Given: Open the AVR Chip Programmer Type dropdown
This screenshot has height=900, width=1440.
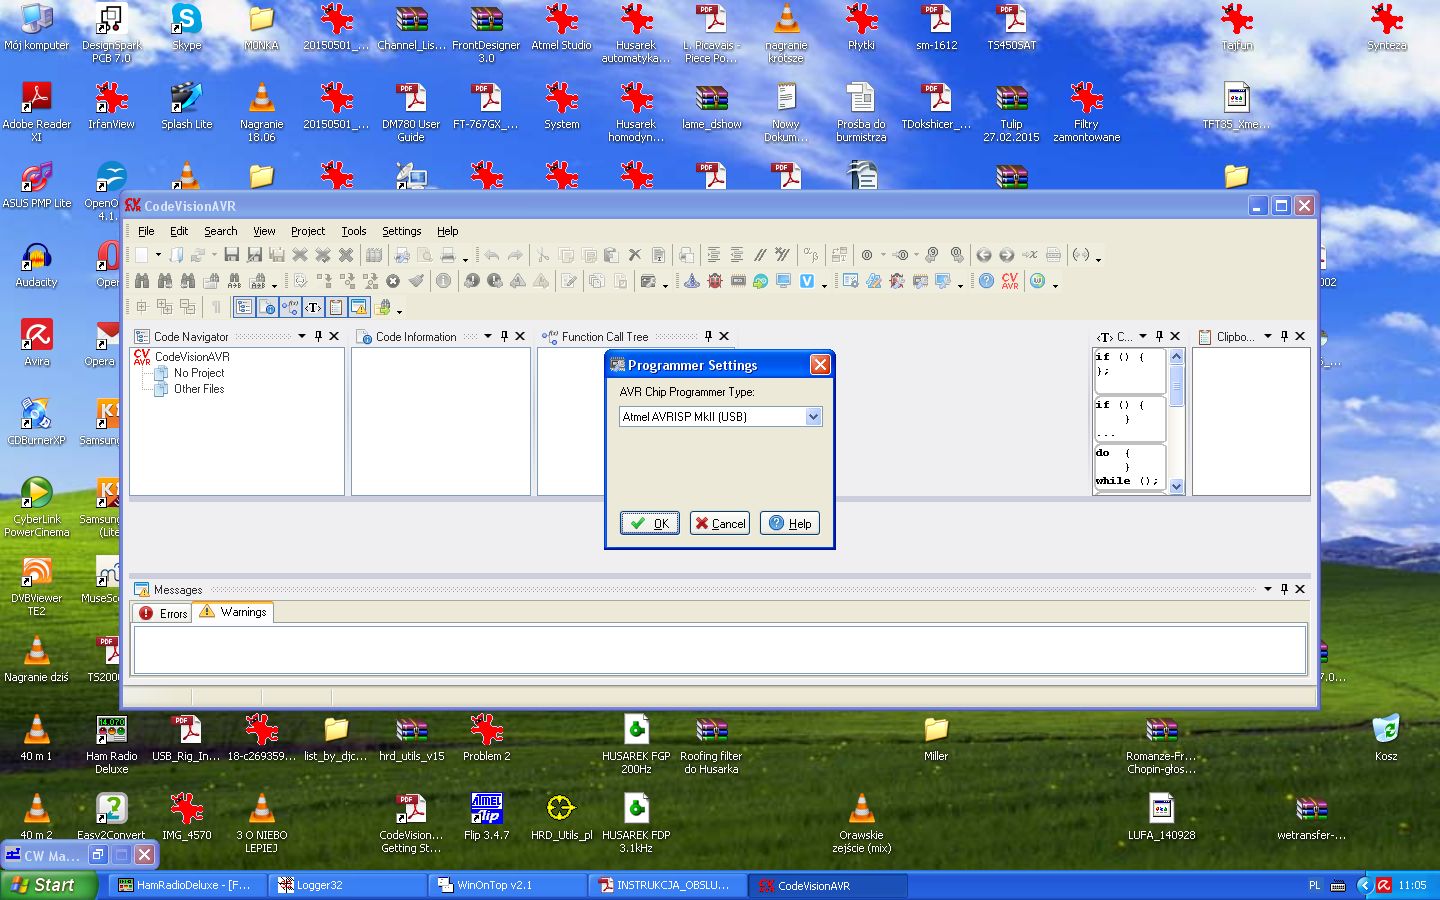Looking at the screenshot, I should click(x=813, y=417).
